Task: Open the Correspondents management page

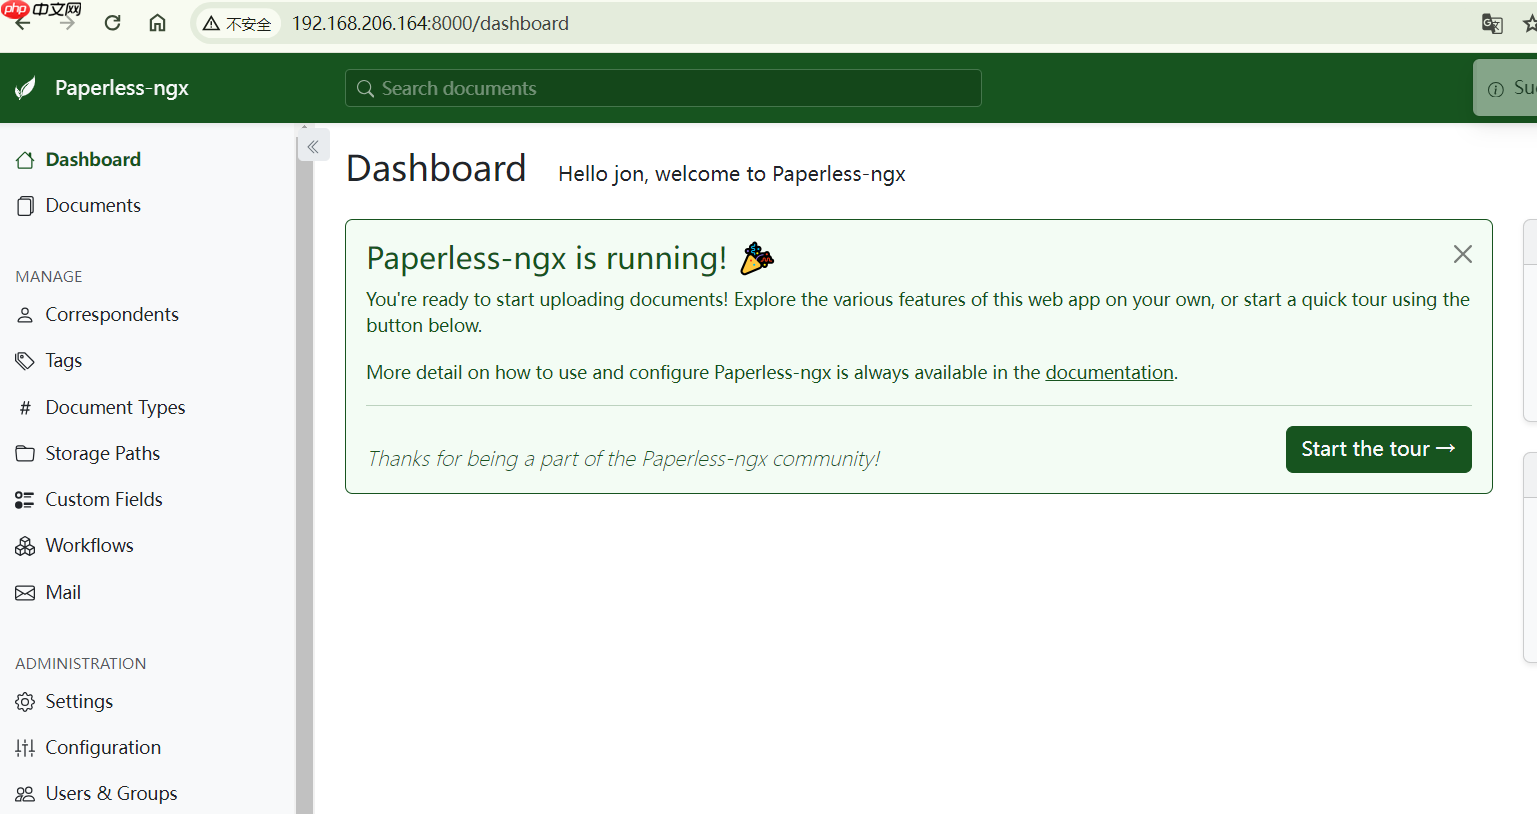Action: point(112,315)
